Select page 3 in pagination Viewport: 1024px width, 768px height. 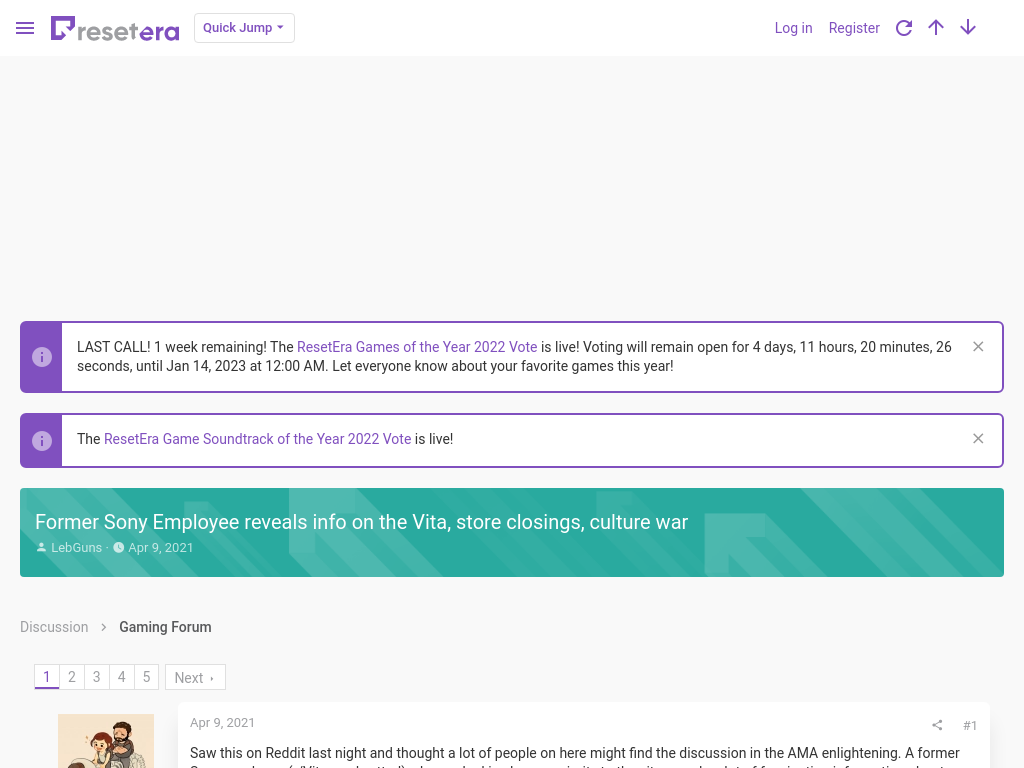pyautogui.click(x=97, y=677)
